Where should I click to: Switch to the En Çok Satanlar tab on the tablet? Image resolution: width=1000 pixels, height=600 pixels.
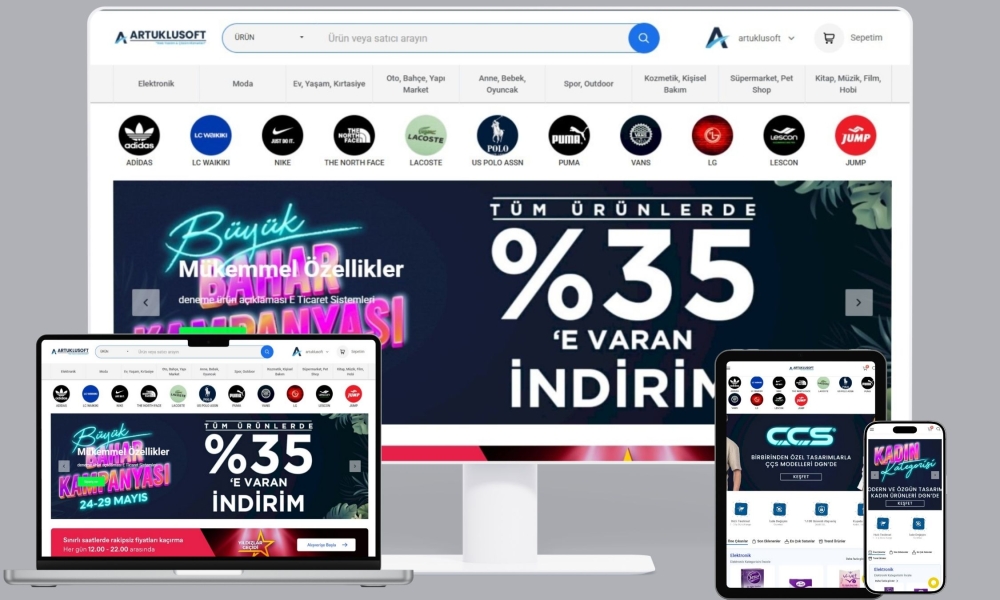[x=800, y=541]
